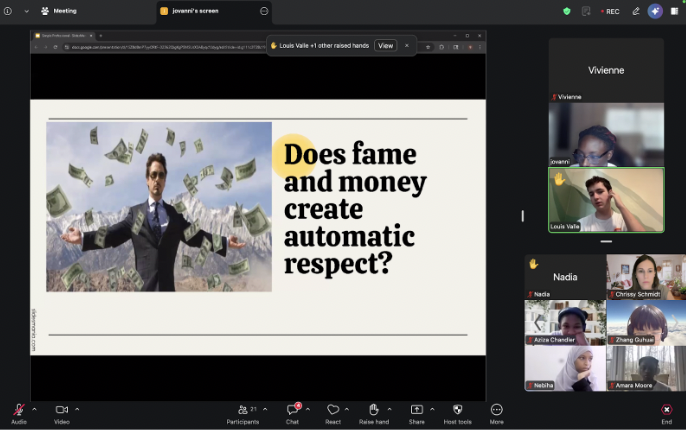Click the raised hand icon on Louis Valle
686x430 pixels.
559,179
